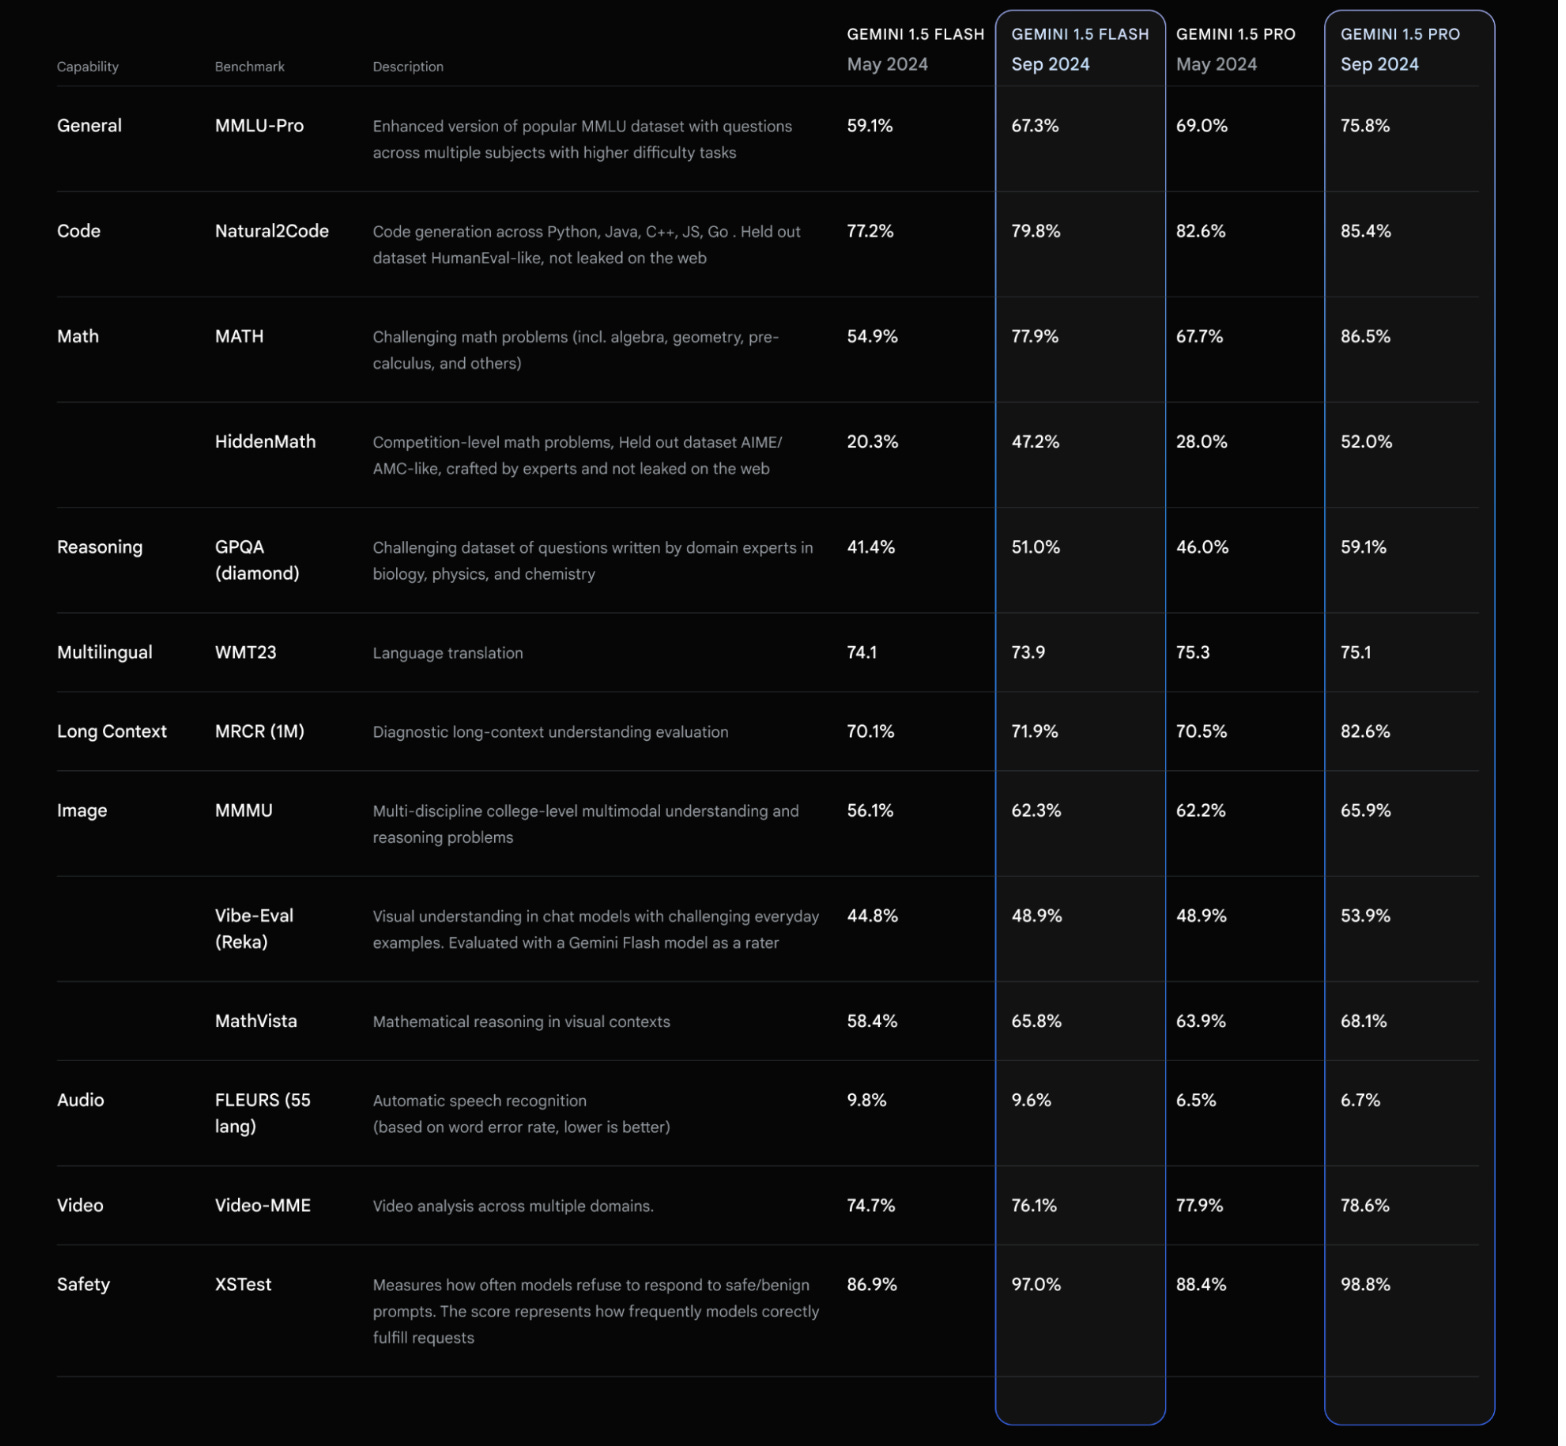Select MMMU score 56.1%

pyautogui.click(x=870, y=811)
